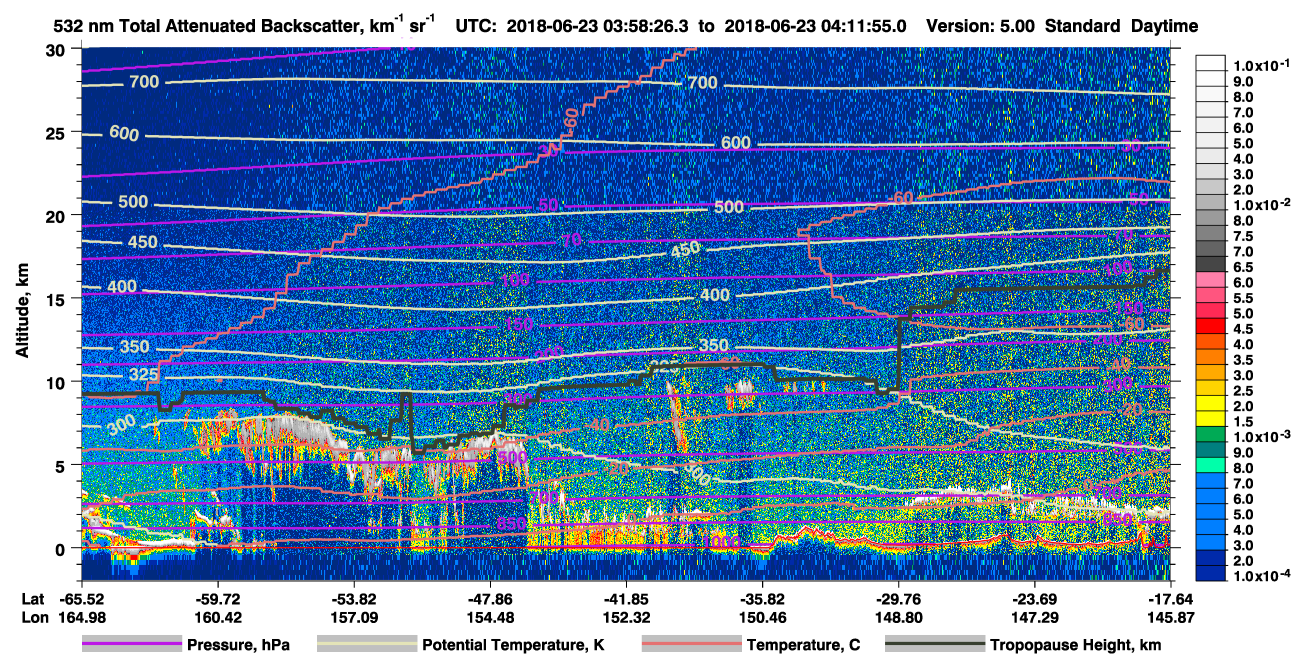Click colorbar label 1.0x10-2
The image size is (1300, 667).
[x=1264, y=203]
